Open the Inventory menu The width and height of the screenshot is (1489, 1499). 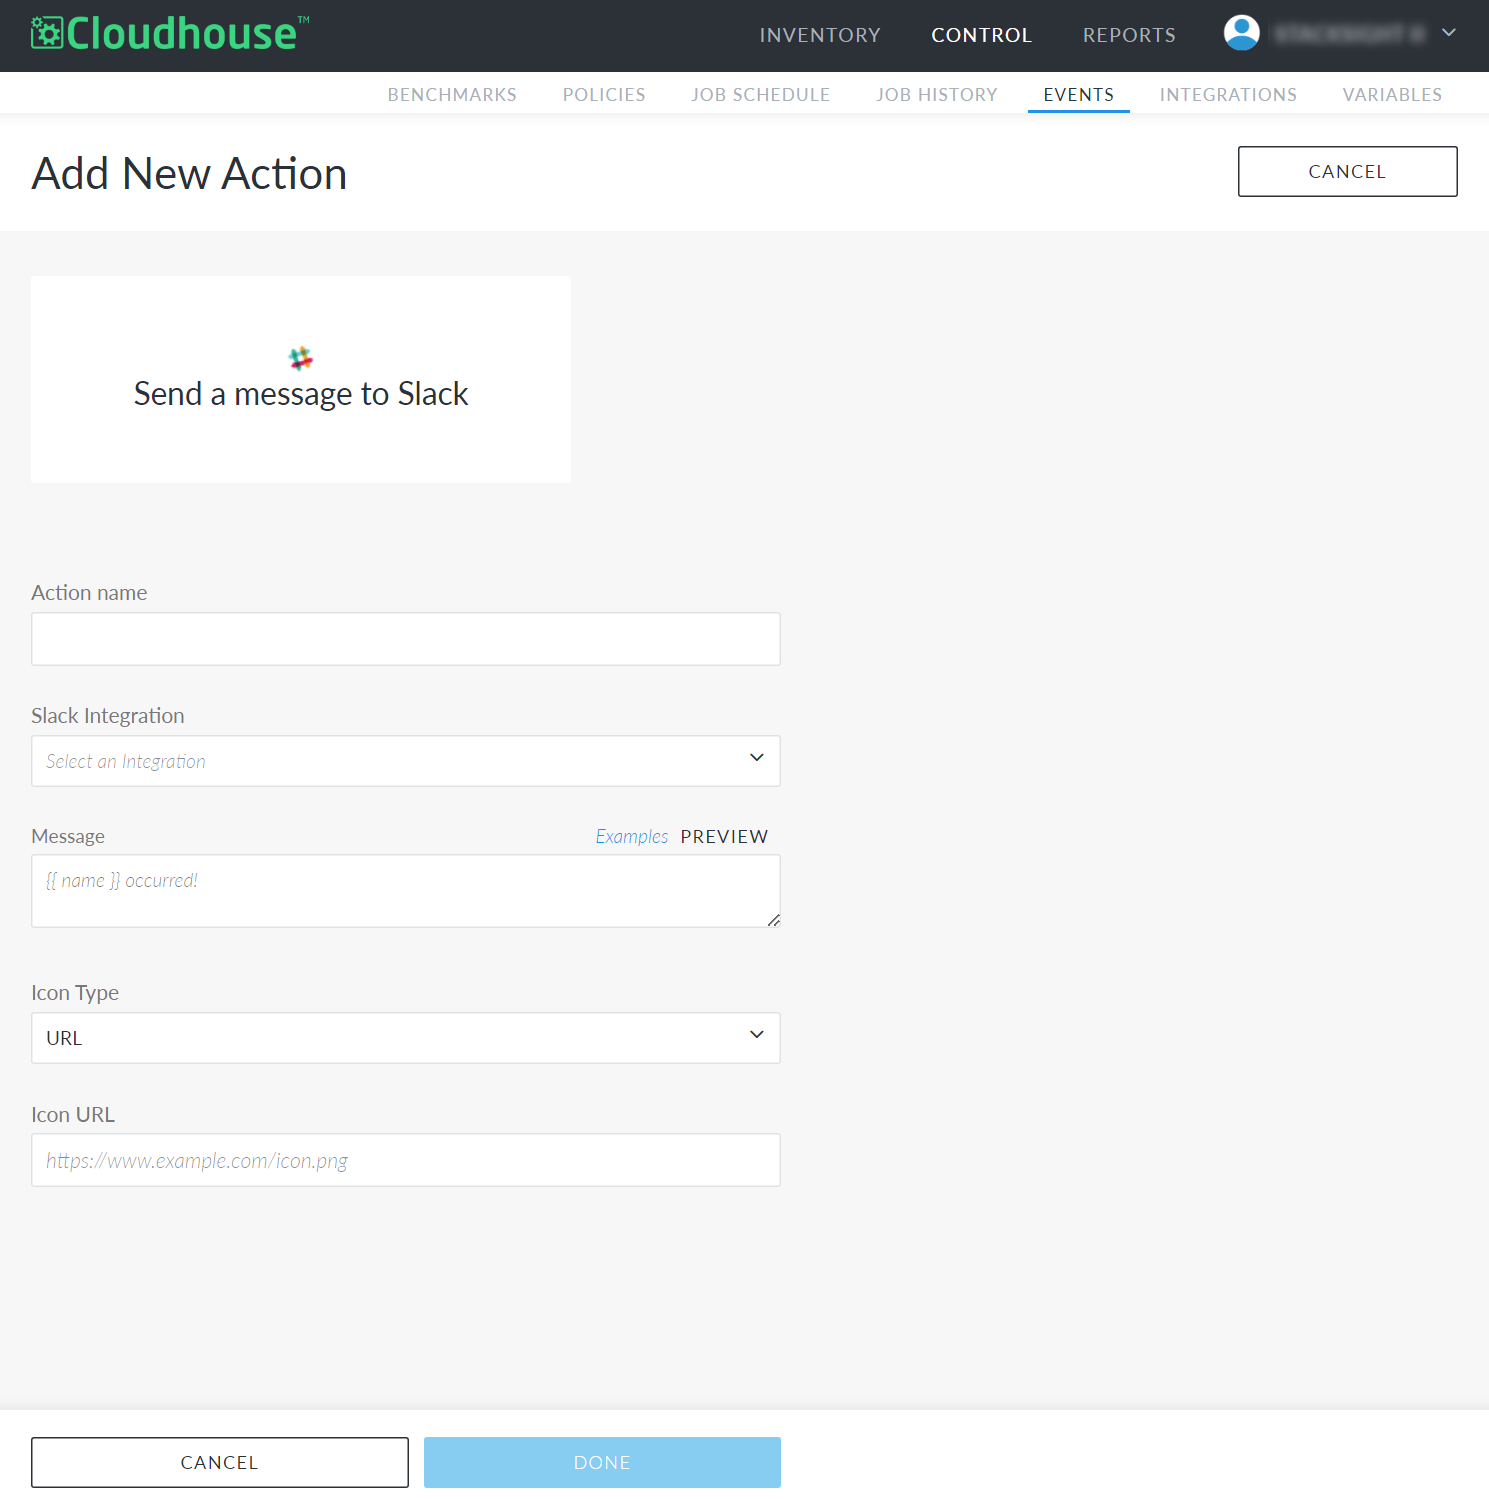820,35
